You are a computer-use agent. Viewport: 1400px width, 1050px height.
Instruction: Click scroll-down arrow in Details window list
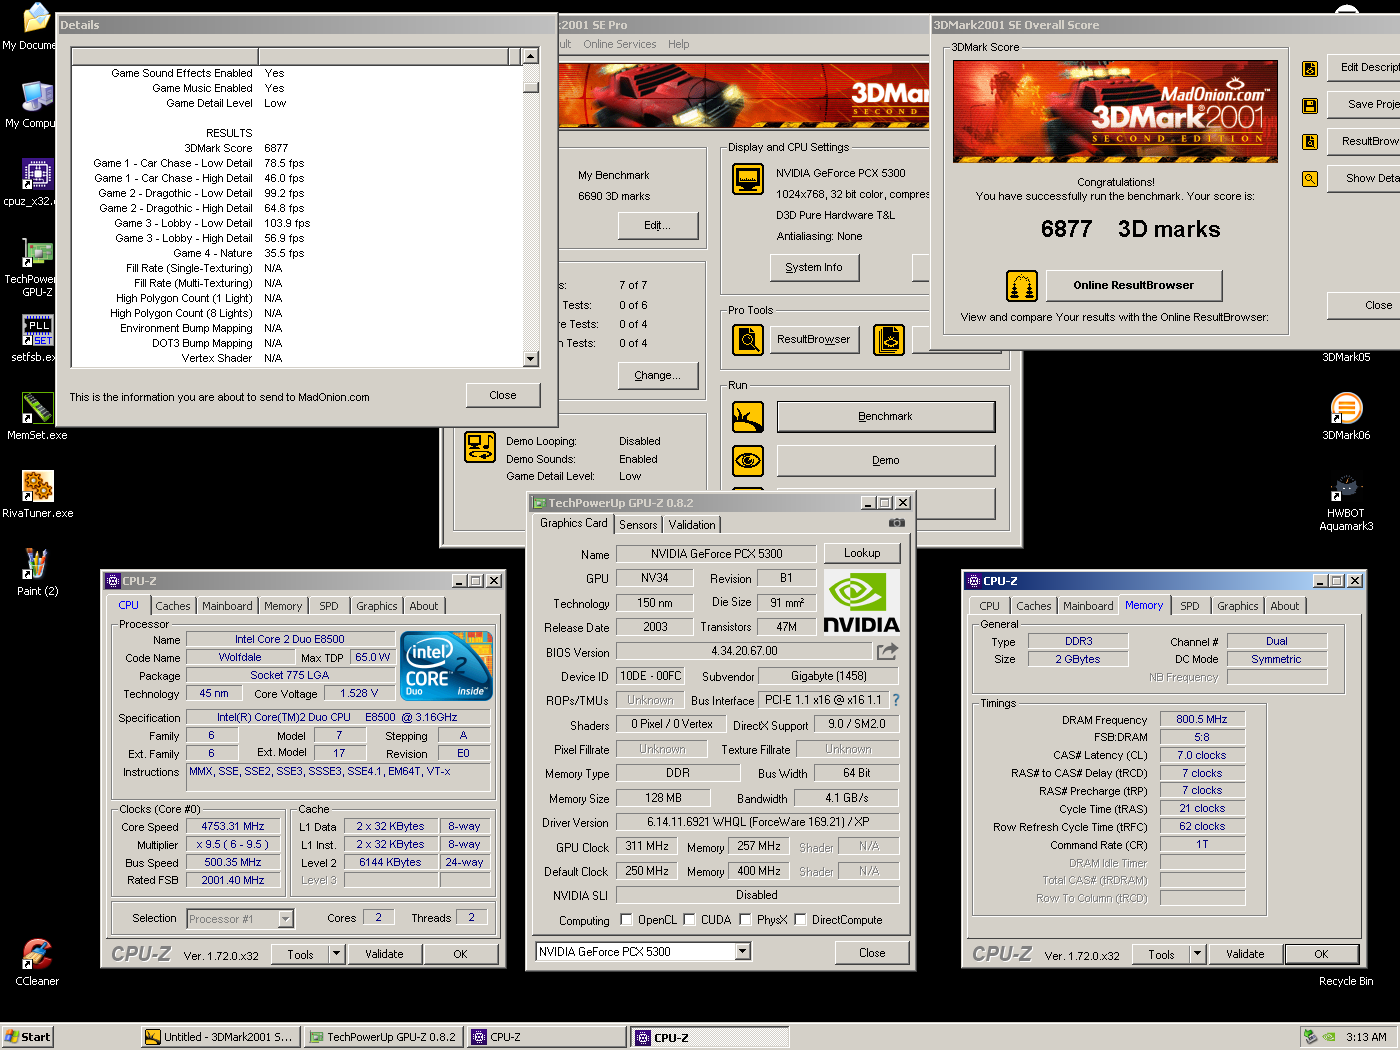[531, 358]
